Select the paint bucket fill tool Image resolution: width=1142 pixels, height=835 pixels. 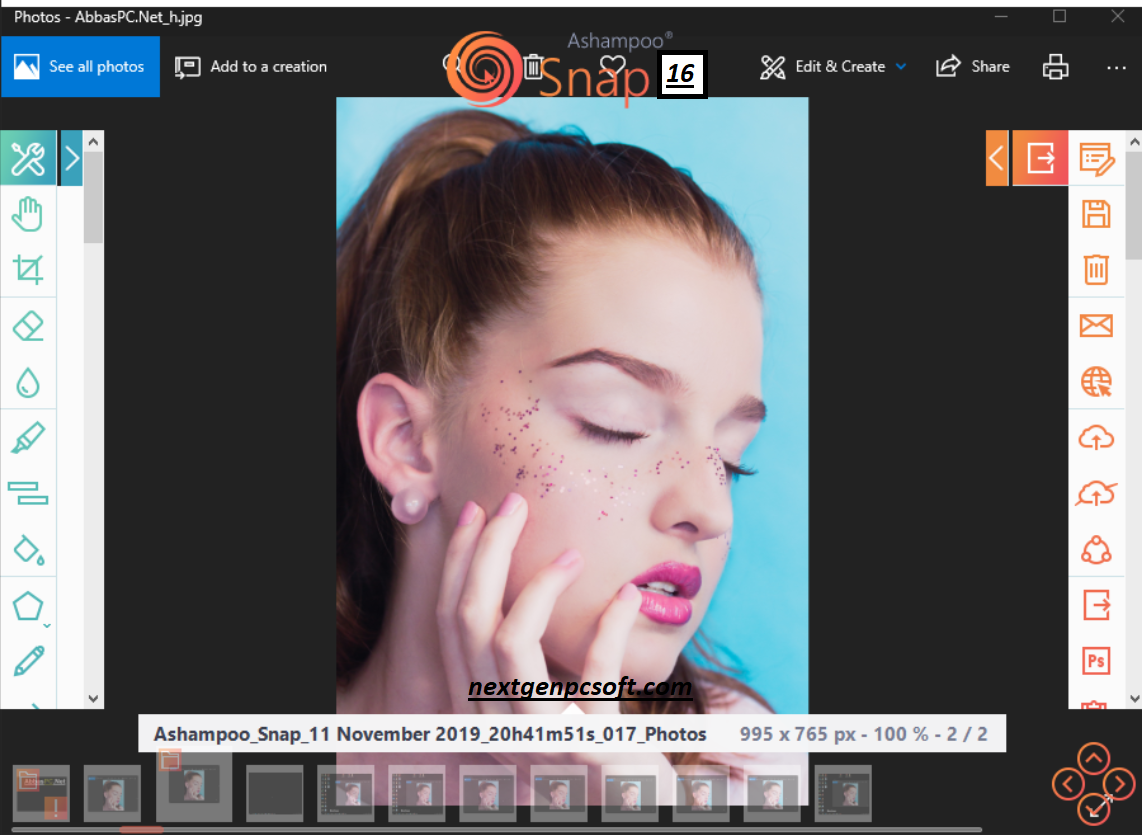coord(28,548)
